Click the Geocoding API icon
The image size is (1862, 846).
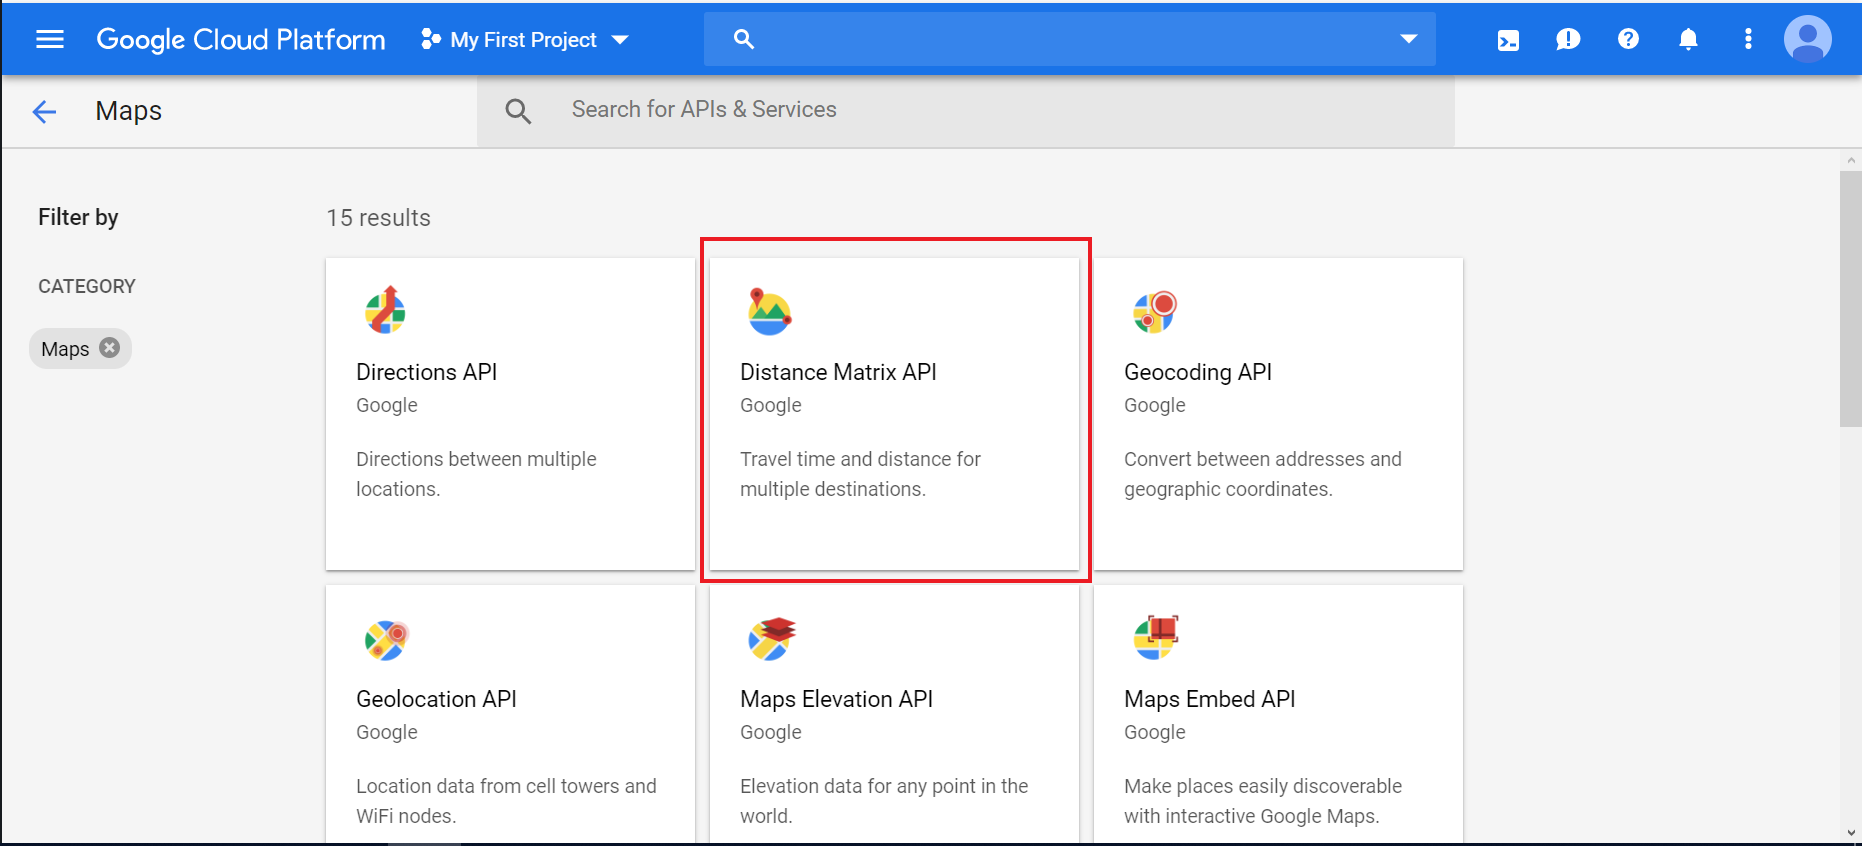1154,311
